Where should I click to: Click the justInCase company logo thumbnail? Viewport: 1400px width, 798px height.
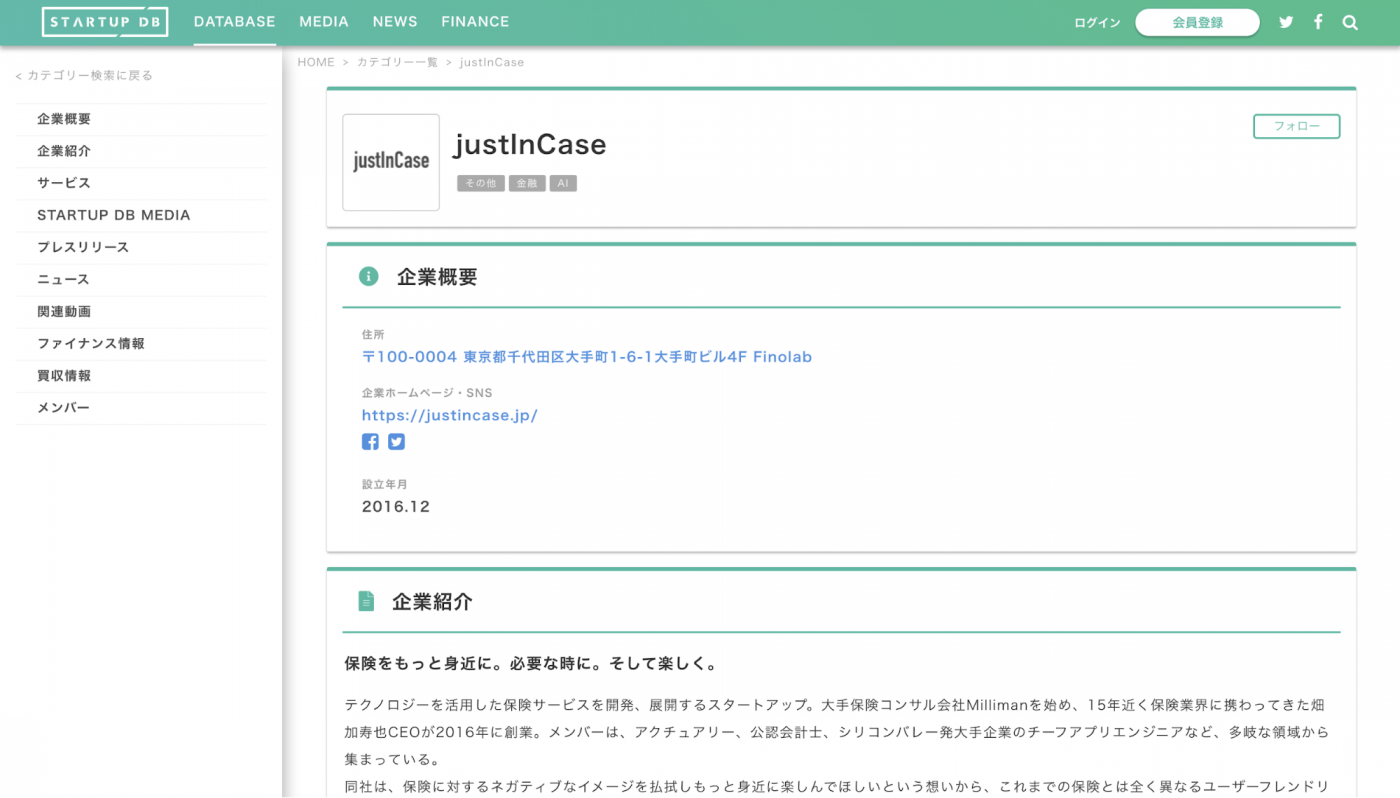pos(390,162)
